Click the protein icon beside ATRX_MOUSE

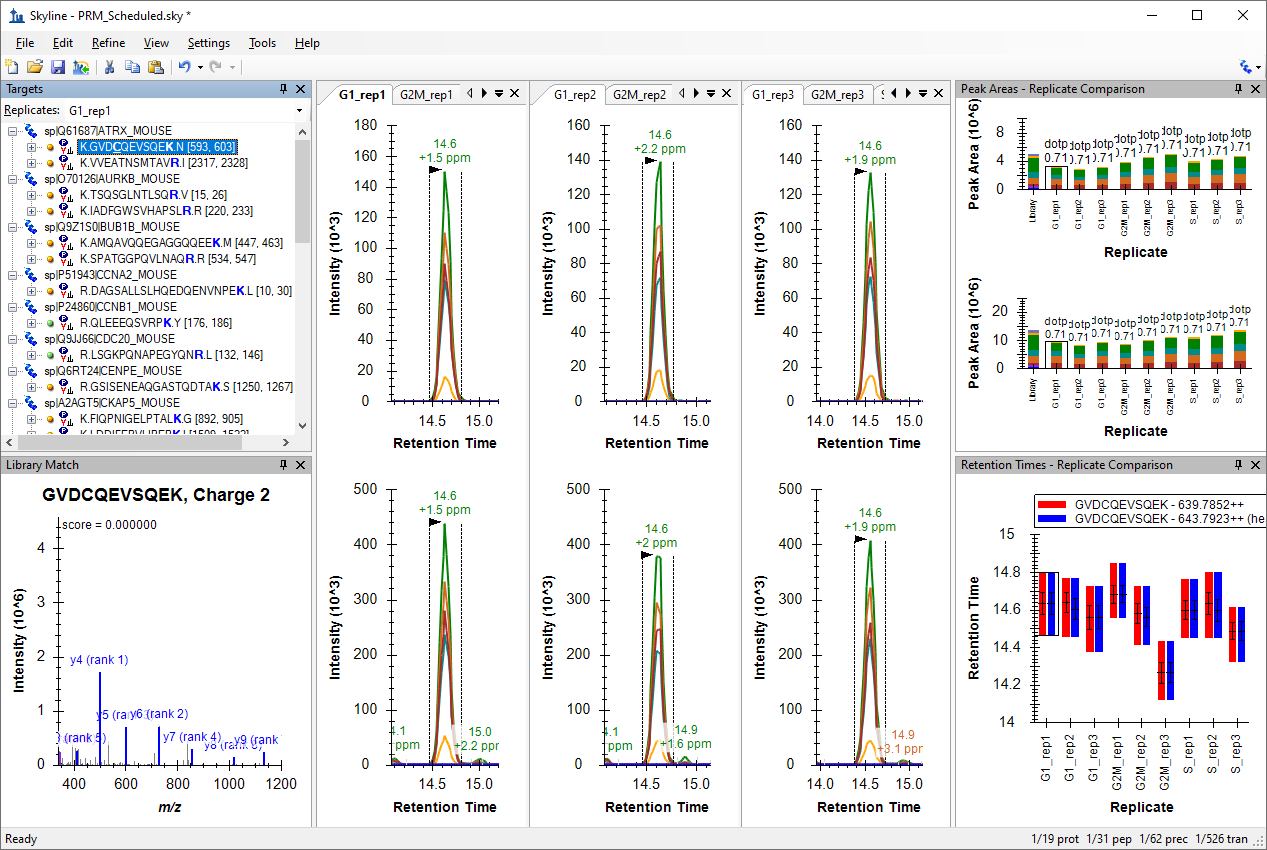click(x=32, y=131)
